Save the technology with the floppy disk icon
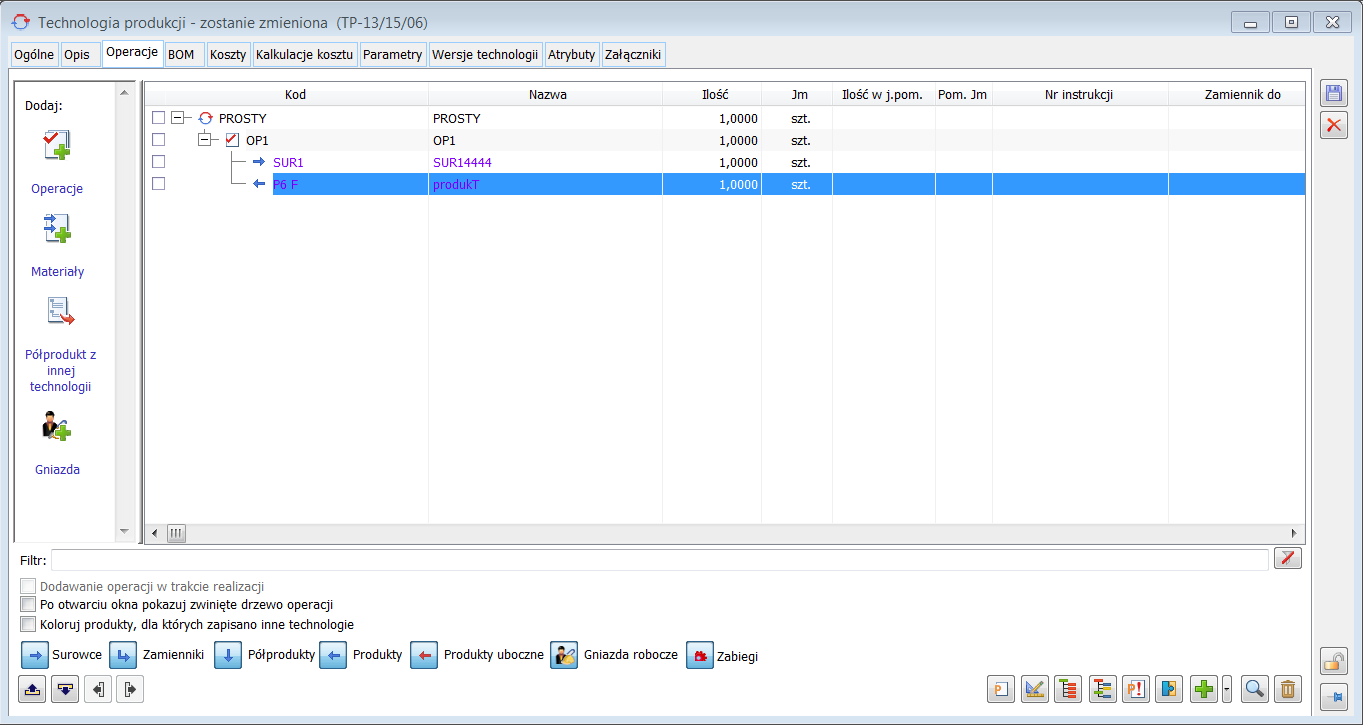The width and height of the screenshot is (1363, 727). tap(1334, 94)
